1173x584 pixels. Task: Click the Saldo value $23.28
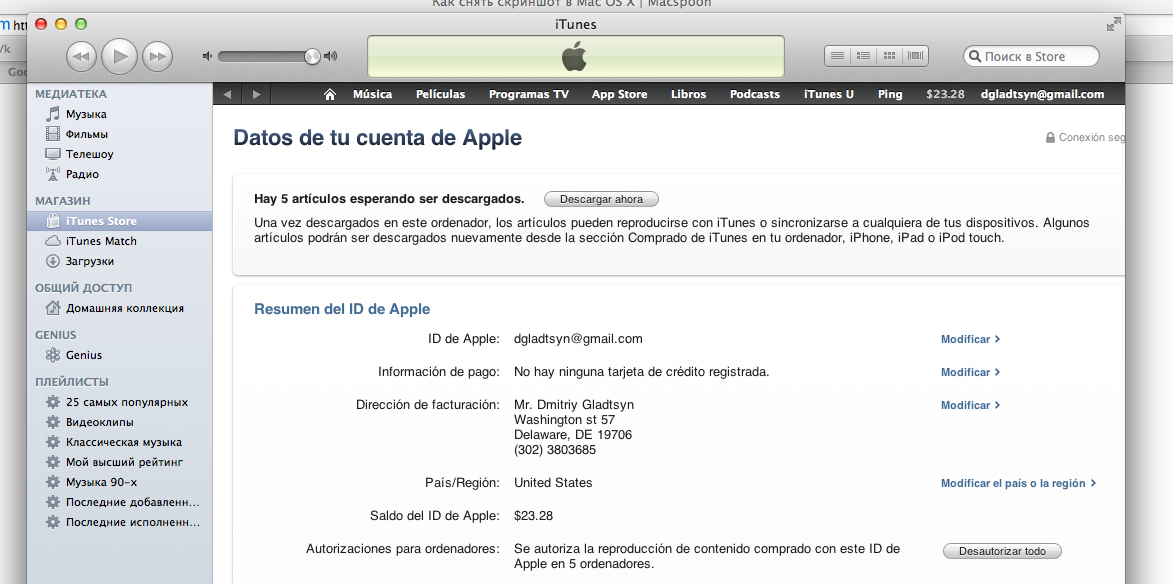[533, 516]
